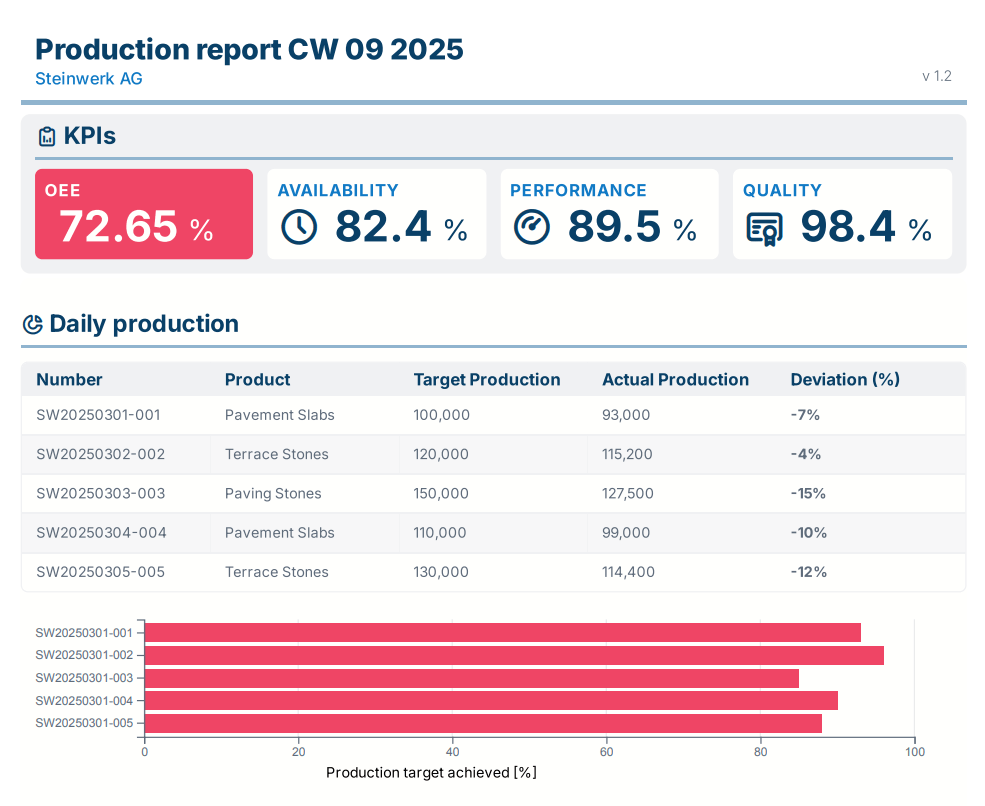This screenshot has width=985, height=806.
Task: Click the speedometer gauge icon in Performance card
Action: click(532, 228)
